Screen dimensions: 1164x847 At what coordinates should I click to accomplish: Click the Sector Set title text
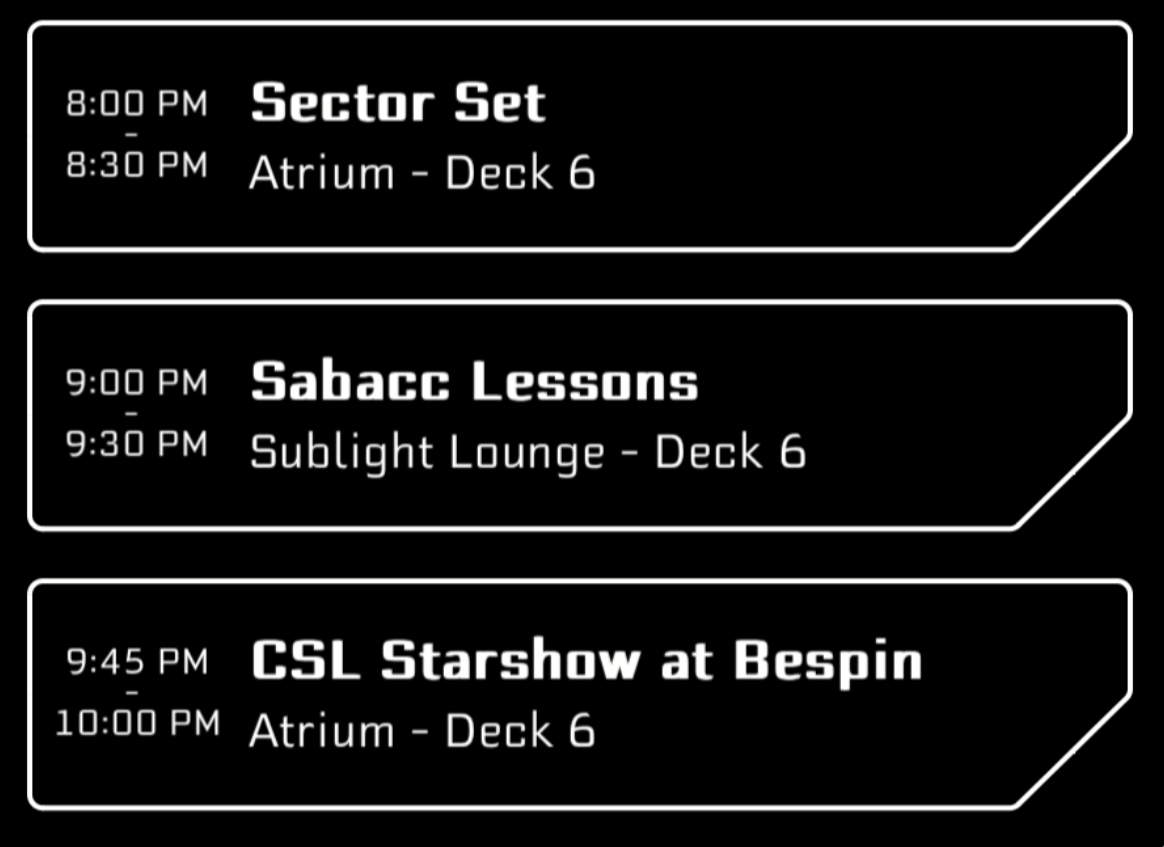(x=398, y=103)
